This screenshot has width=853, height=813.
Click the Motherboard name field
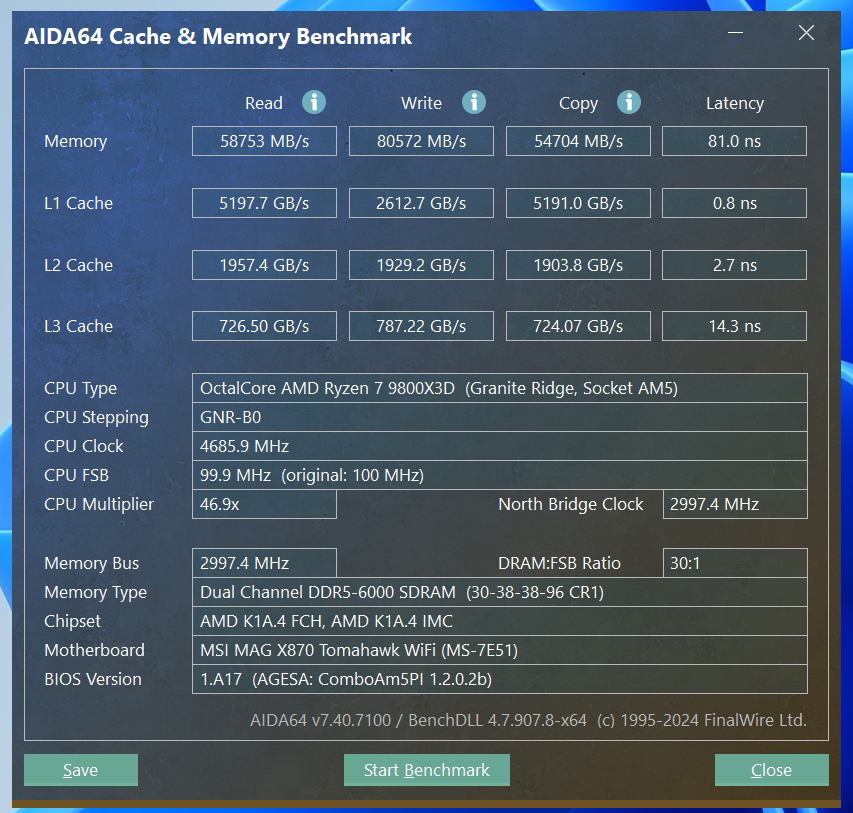(499, 650)
